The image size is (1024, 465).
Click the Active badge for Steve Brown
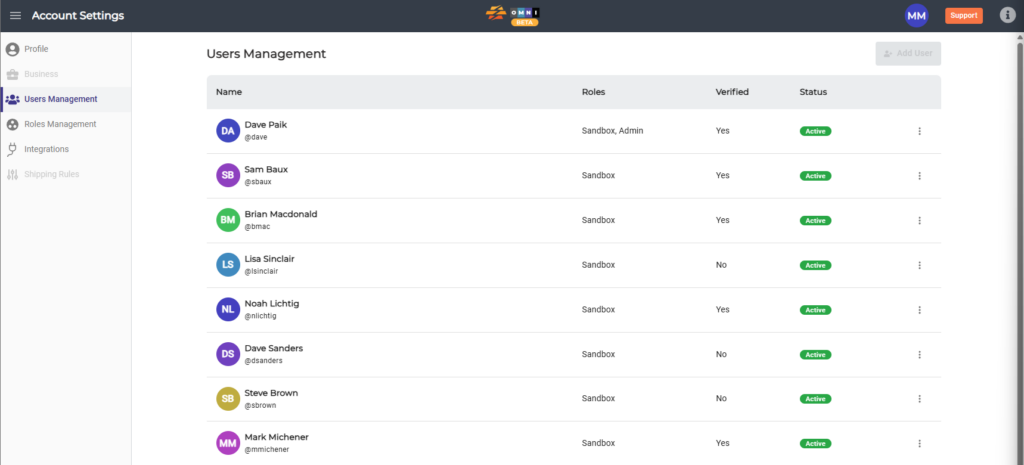[815, 399]
